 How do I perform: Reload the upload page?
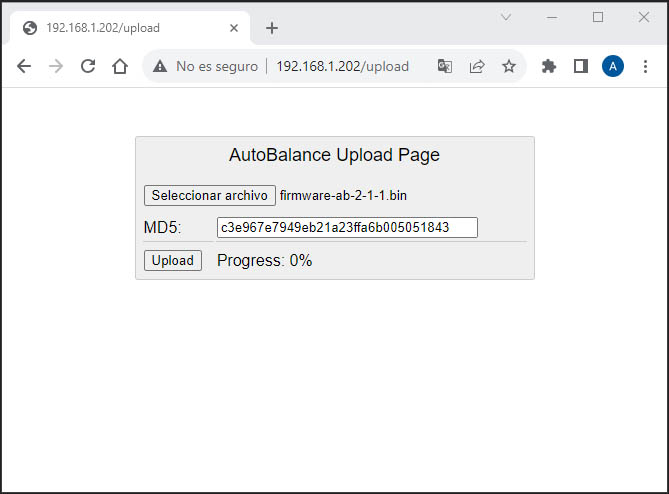pyautogui.click(x=88, y=66)
